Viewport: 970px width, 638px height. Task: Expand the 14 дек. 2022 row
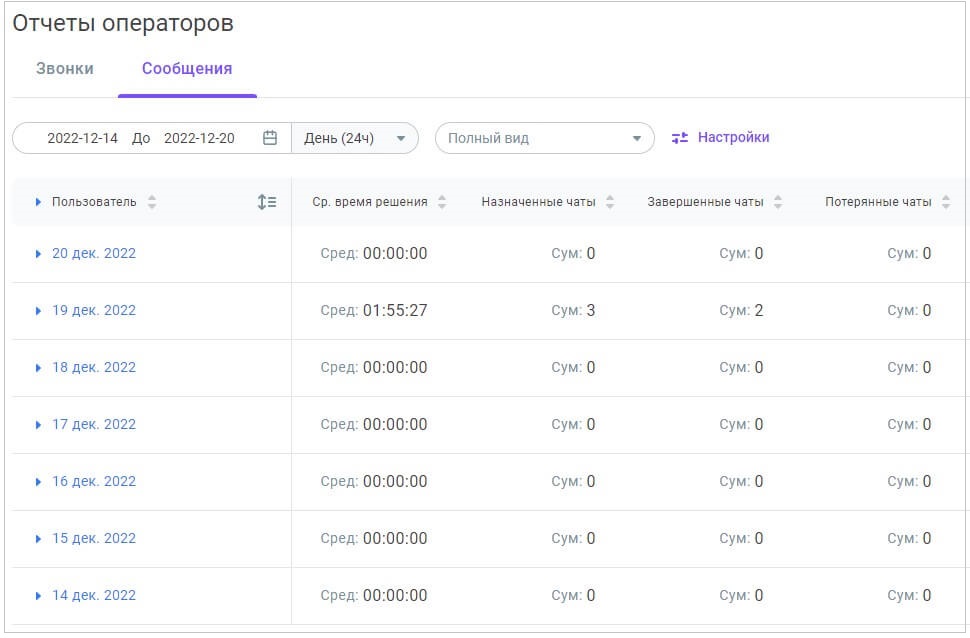[x=38, y=596]
